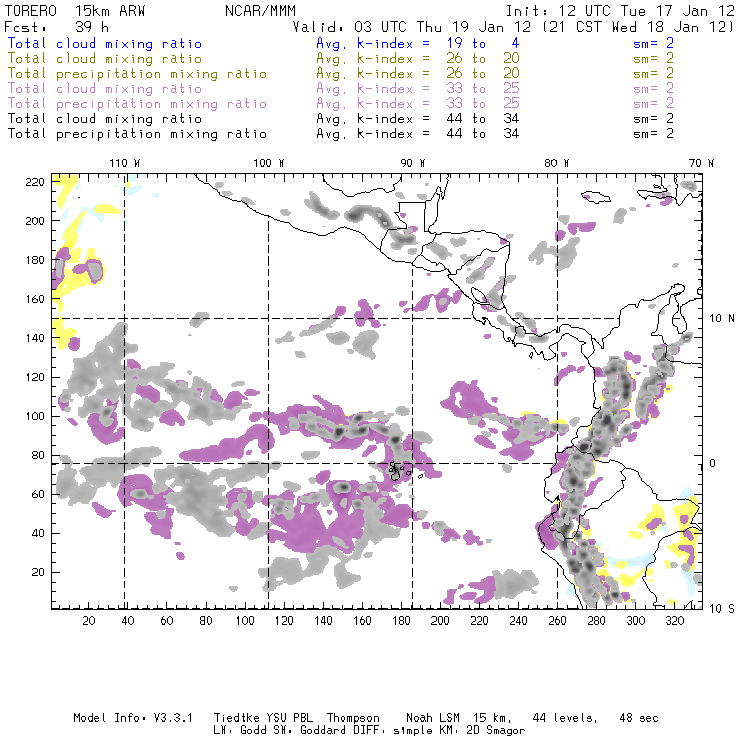Click the "100" value on the vertical axis

pyautogui.click(x=35, y=416)
